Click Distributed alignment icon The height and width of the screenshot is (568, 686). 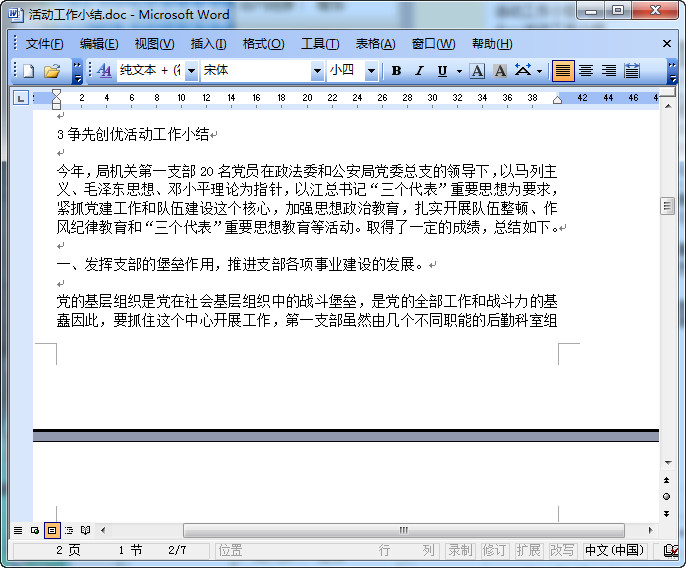(631, 71)
